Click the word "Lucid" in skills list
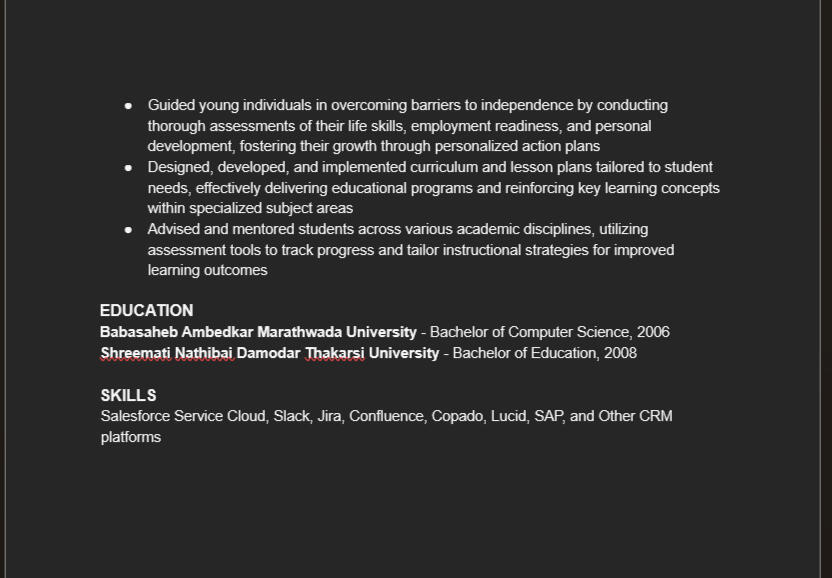 click(x=507, y=416)
